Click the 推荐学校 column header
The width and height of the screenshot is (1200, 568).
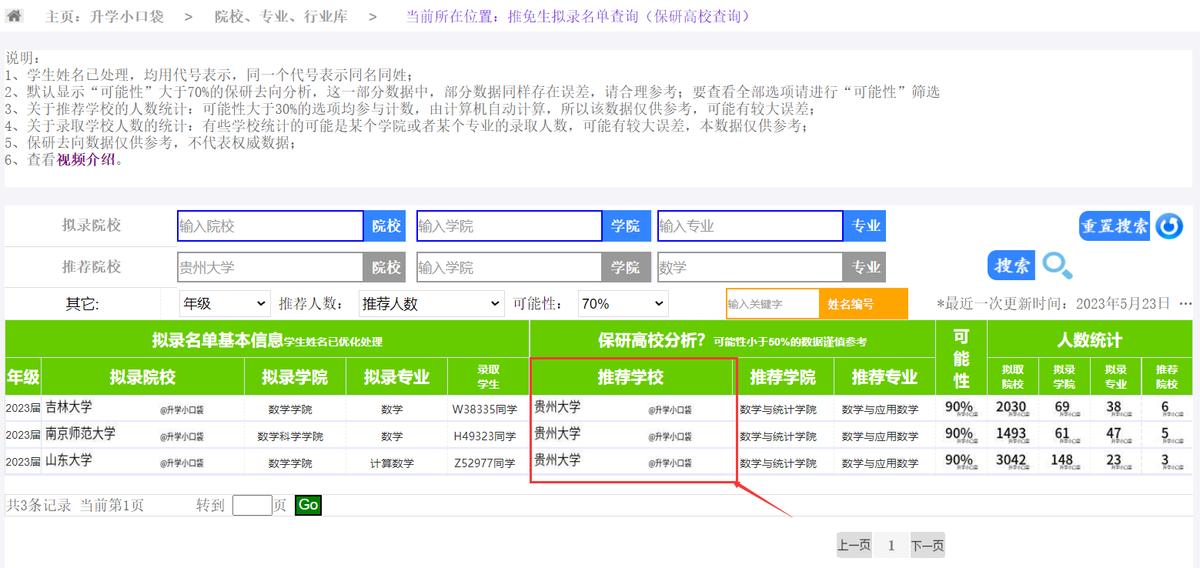pos(631,377)
